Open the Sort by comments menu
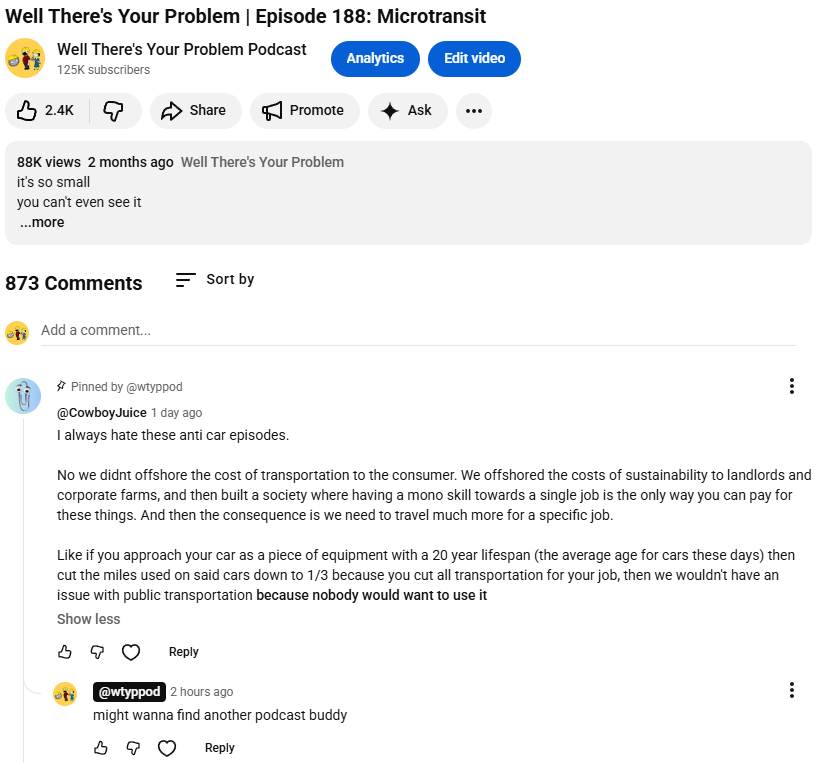818x763 pixels. click(215, 280)
